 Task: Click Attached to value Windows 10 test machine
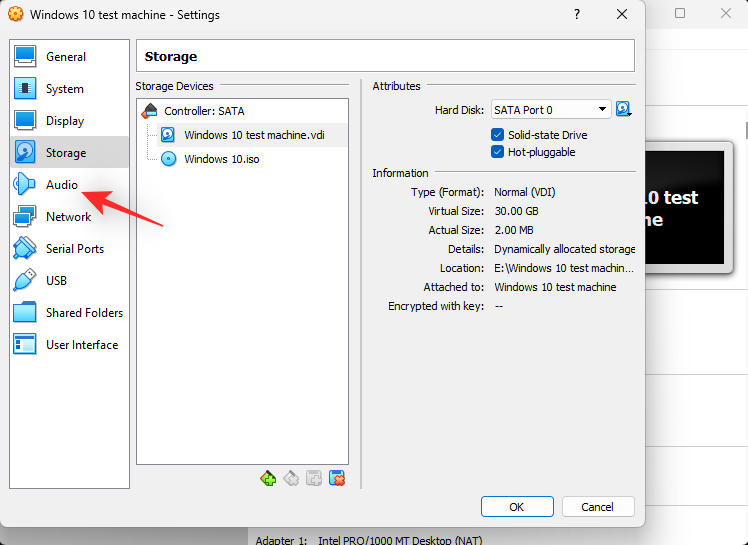[555, 287]
